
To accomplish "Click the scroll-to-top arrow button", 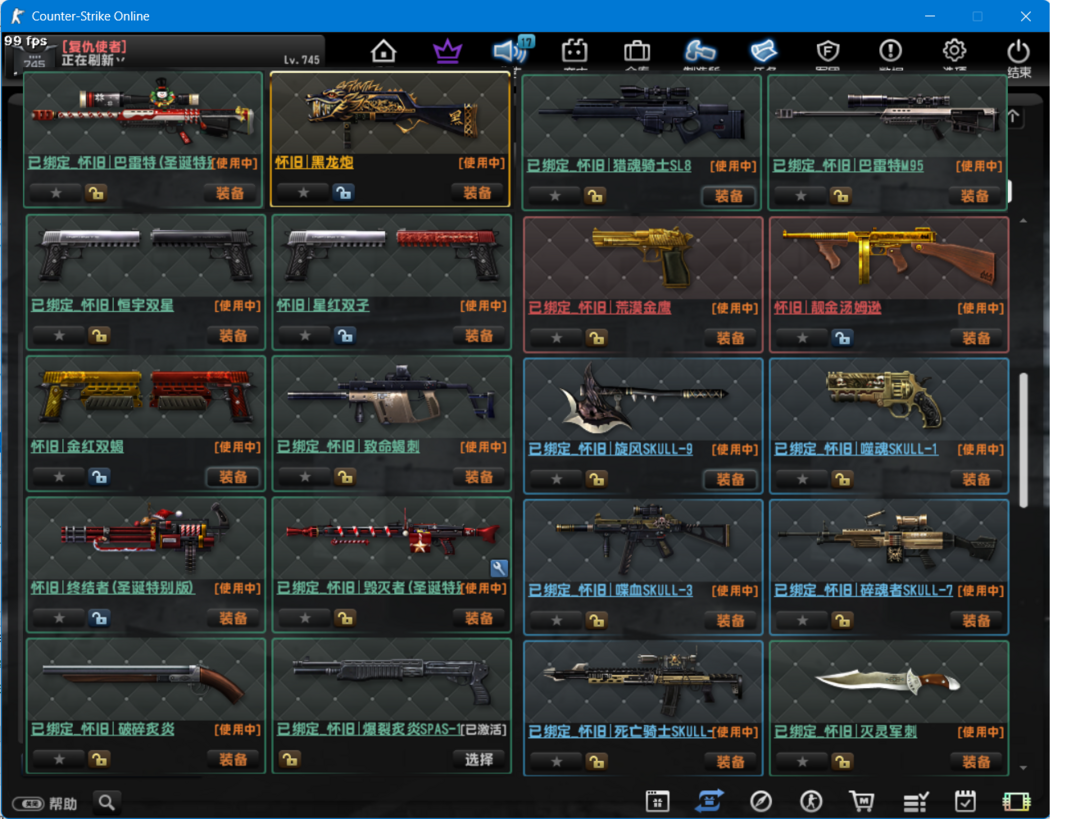I will pyautogui.click(x=1014, y=117).
